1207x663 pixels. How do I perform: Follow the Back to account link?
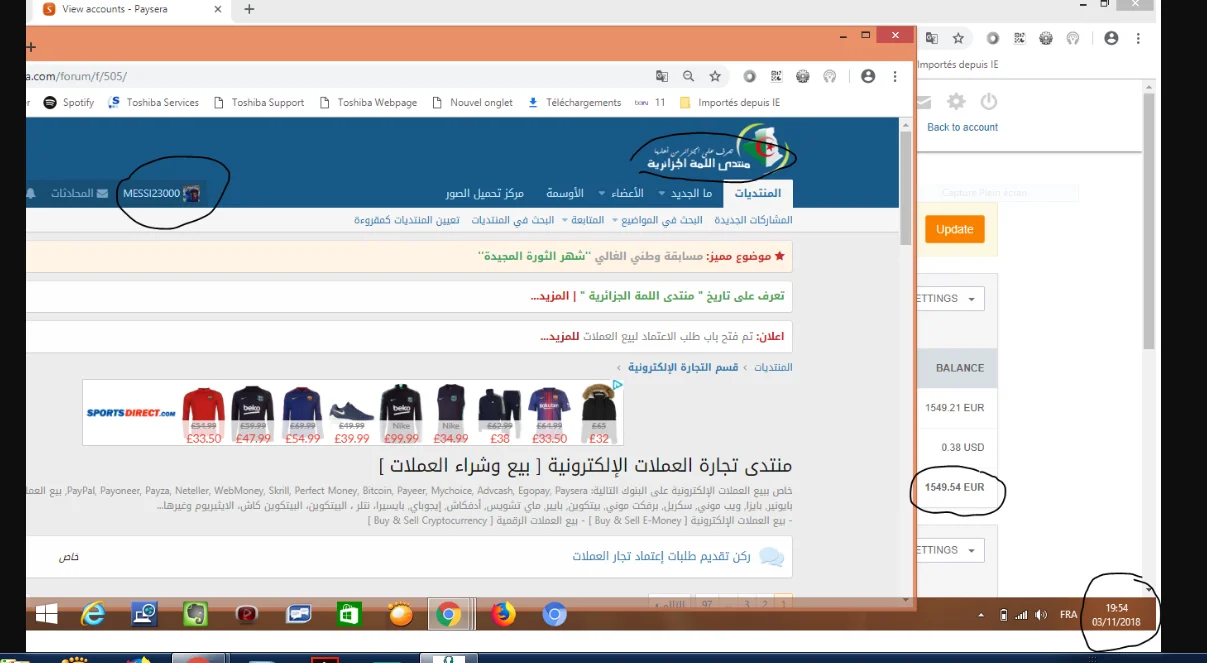(x=962, y=127)
